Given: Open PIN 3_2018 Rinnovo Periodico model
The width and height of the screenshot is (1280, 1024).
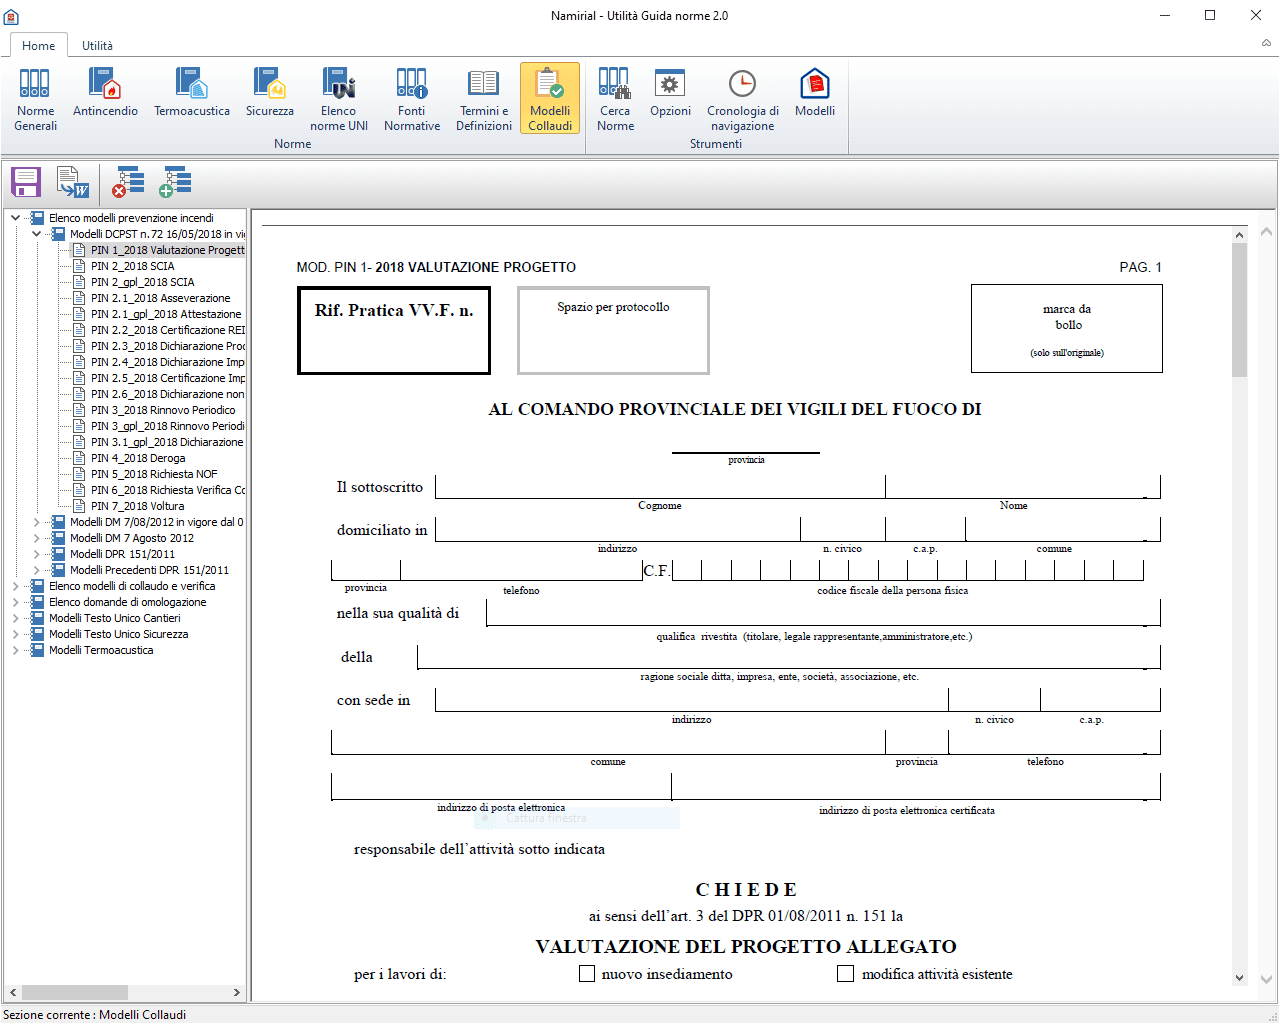Looking at the screenshot, I should [163, 410].
